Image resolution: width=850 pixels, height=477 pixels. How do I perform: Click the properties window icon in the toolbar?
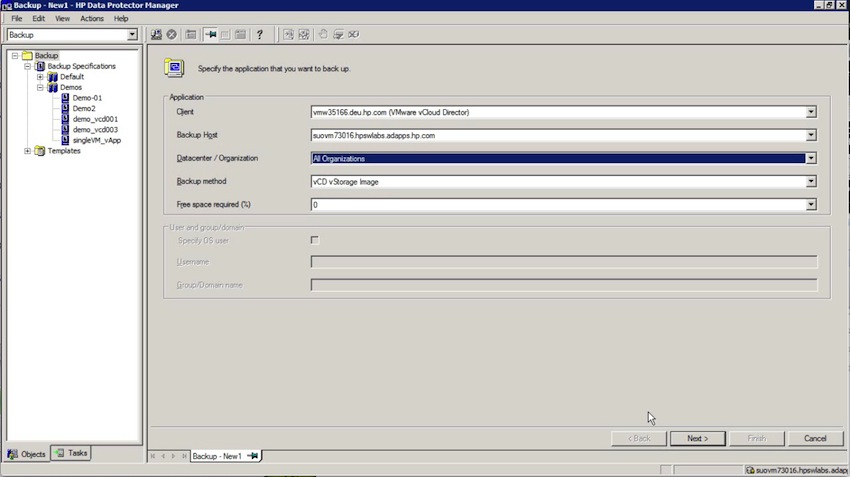pyautogui.click(x=191, y=35)
